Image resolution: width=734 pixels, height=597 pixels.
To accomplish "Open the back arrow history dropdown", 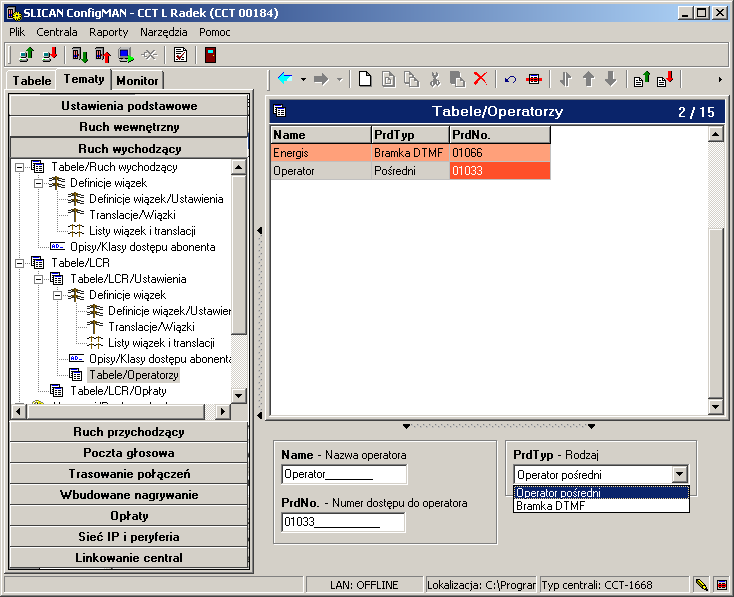I will pos(303,80).
